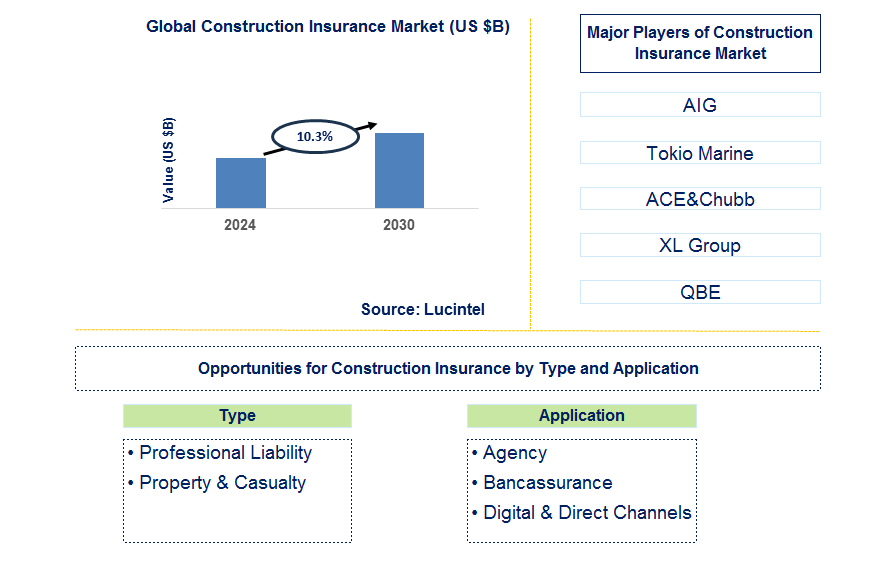Click the Tokio Marine list item
Viewport: 876px width, 577px height.
(x=699, y=152)
